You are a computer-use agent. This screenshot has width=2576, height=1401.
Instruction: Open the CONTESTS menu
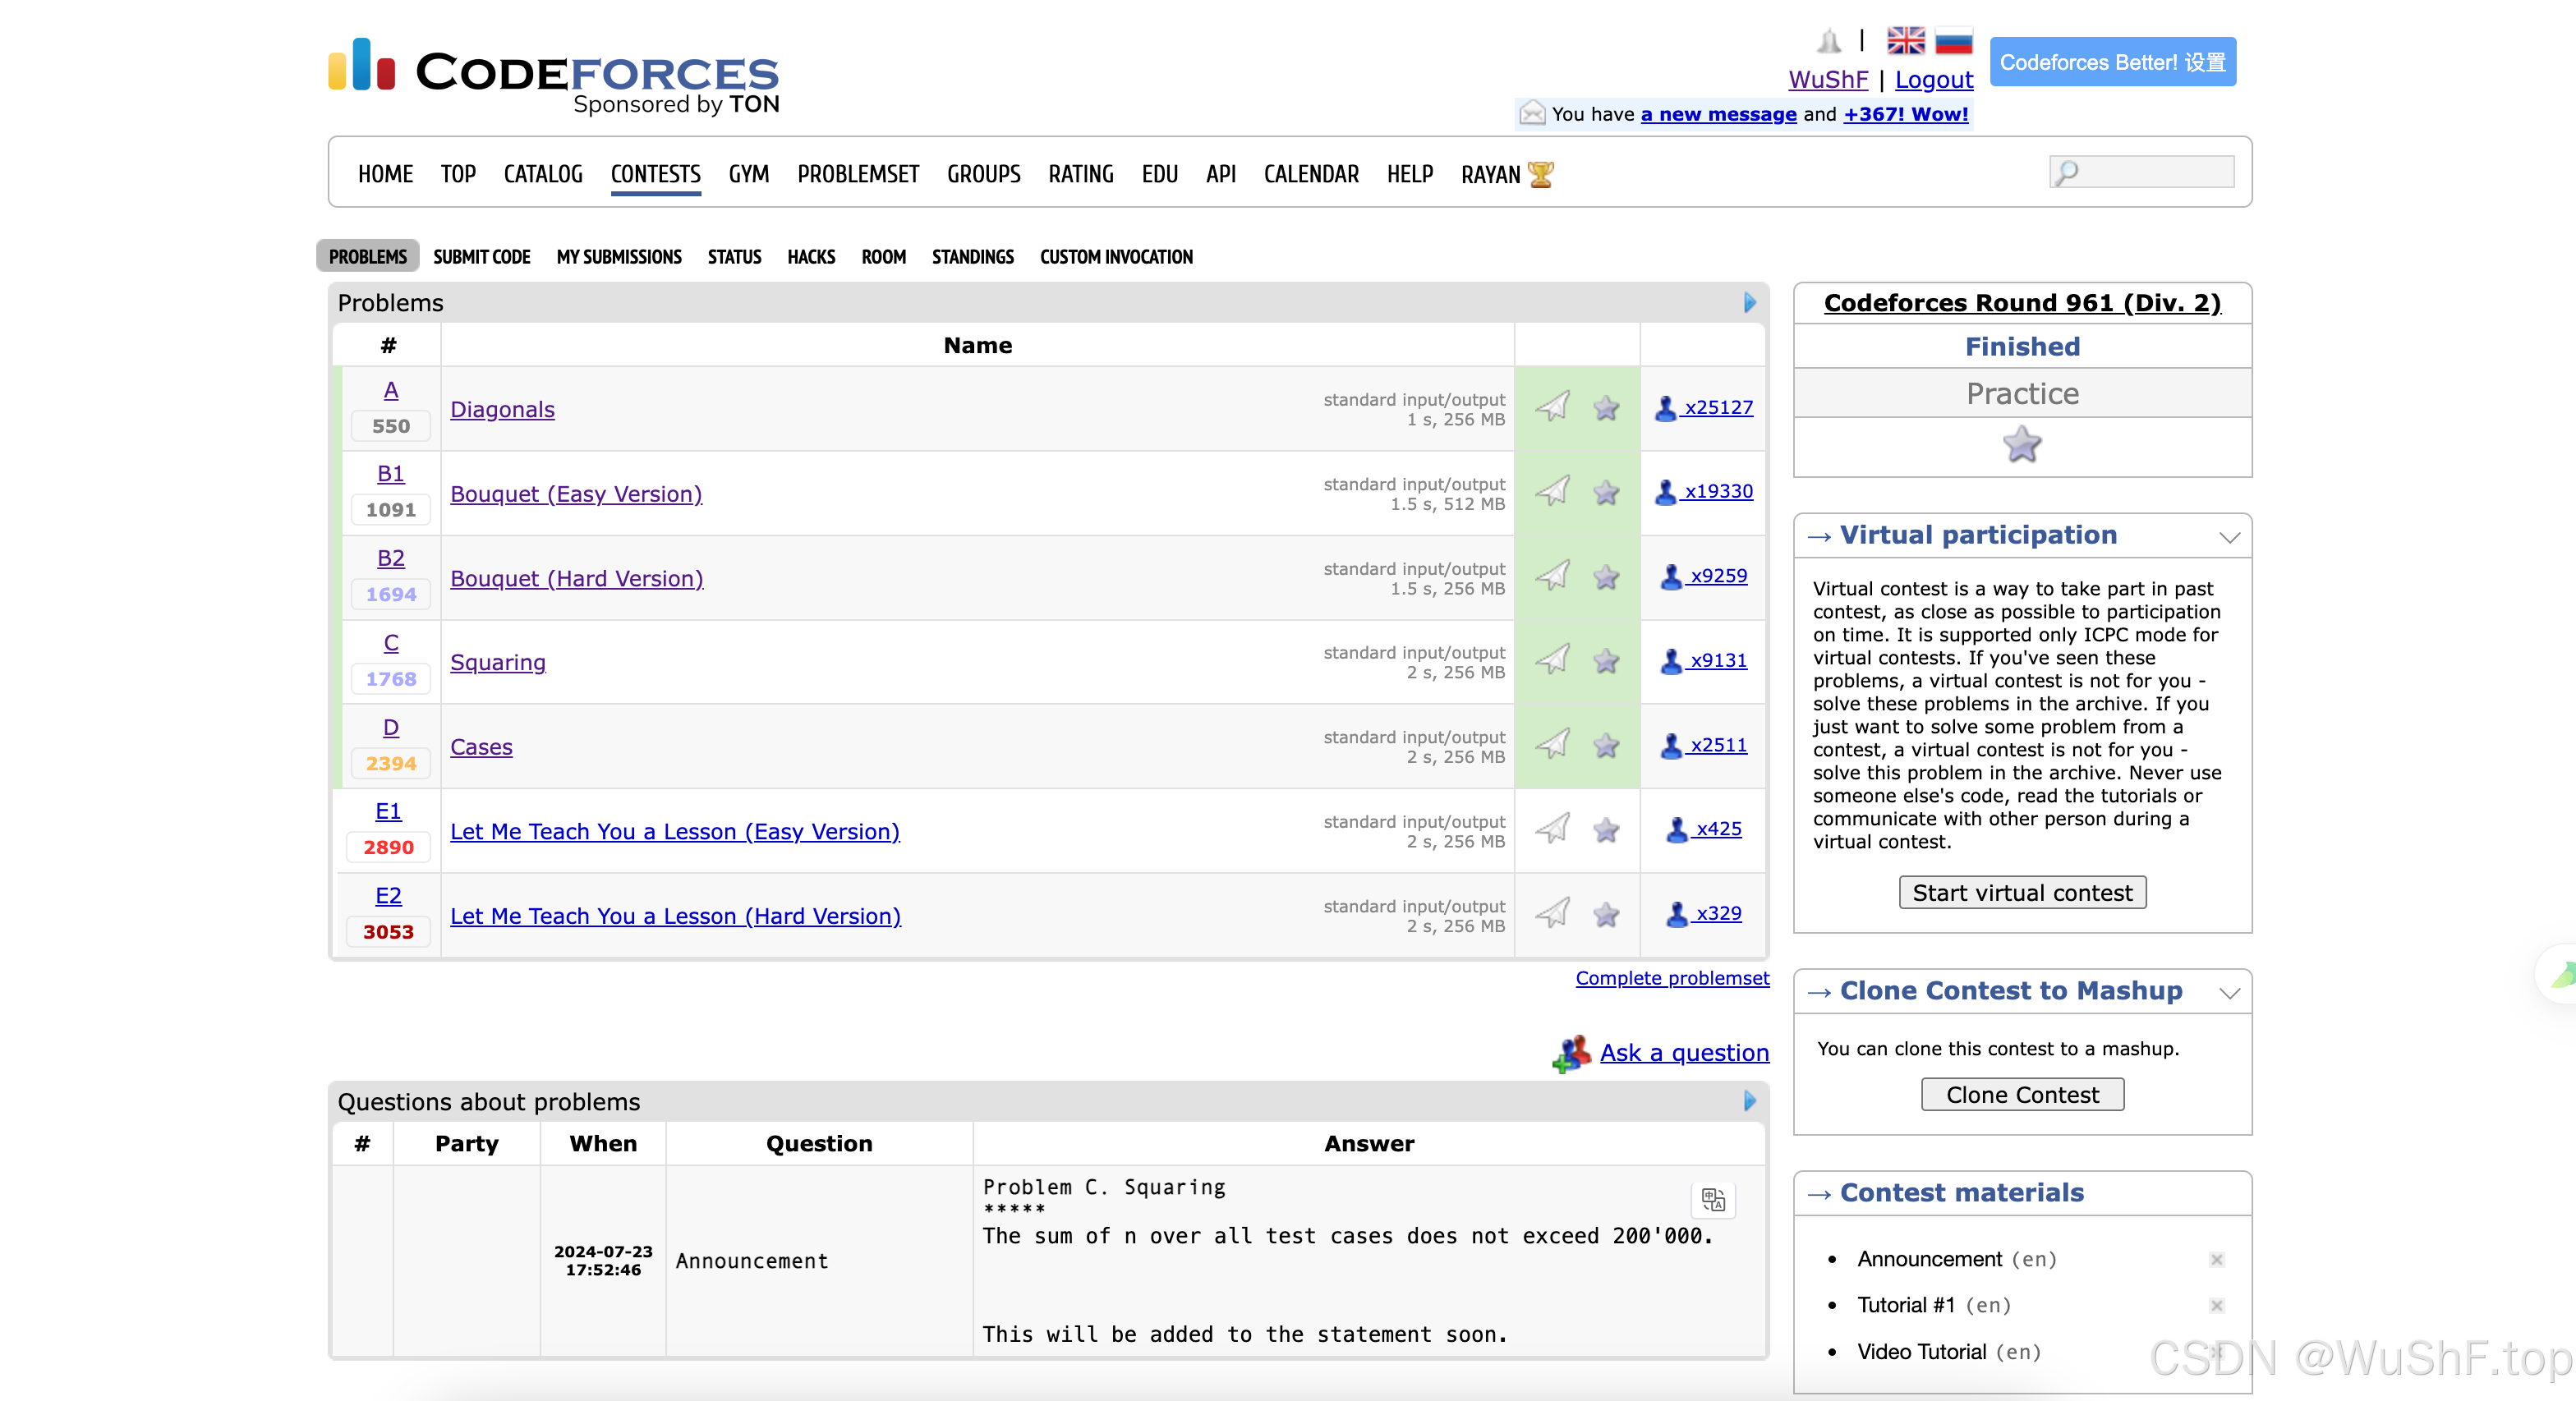tap(655, 174)
